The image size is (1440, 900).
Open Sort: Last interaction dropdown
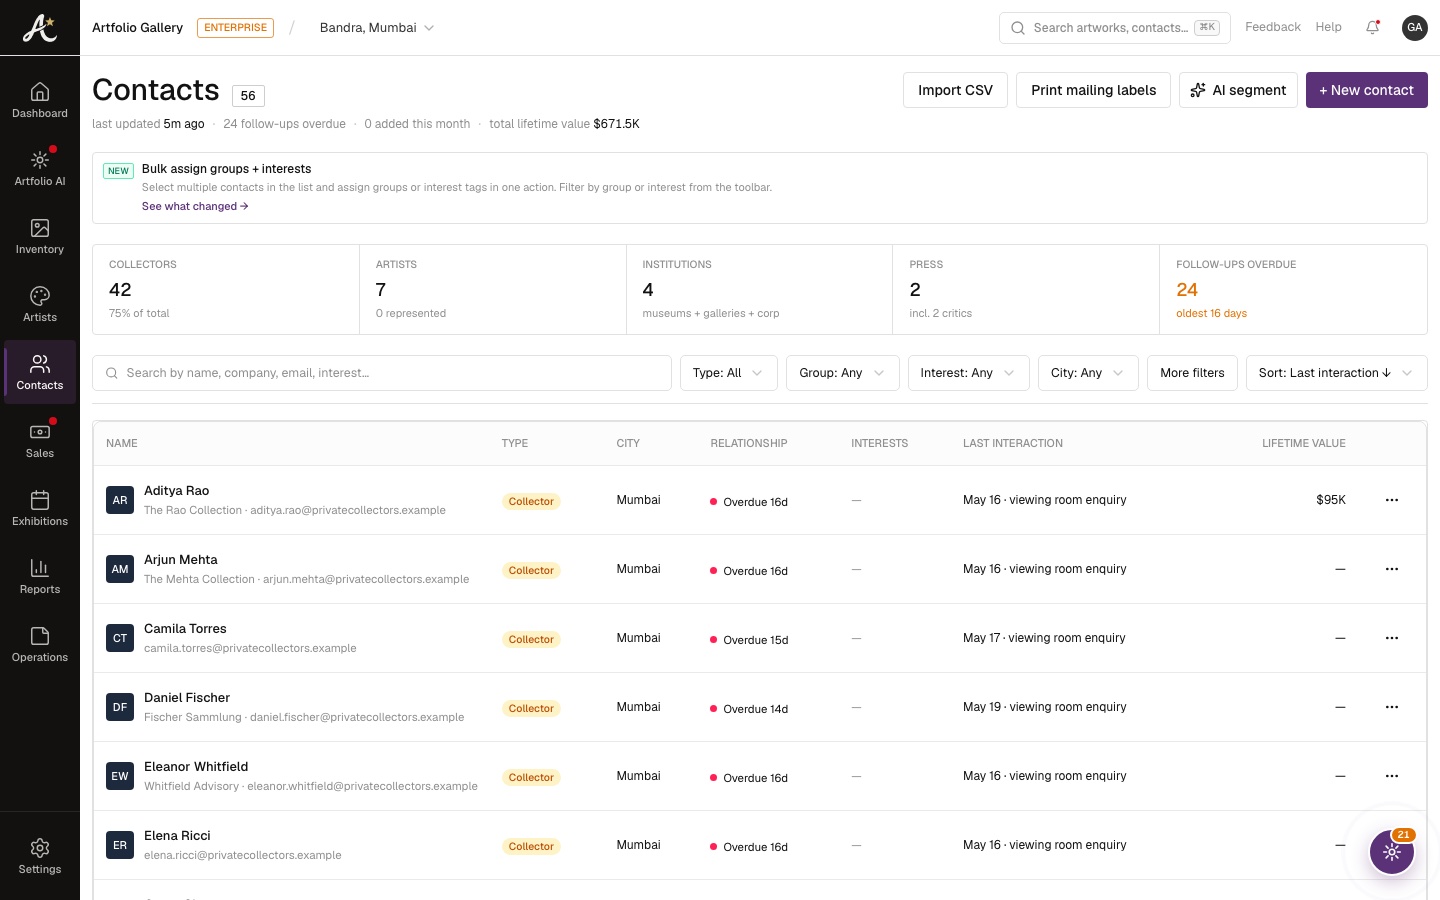coord(1336,373)
